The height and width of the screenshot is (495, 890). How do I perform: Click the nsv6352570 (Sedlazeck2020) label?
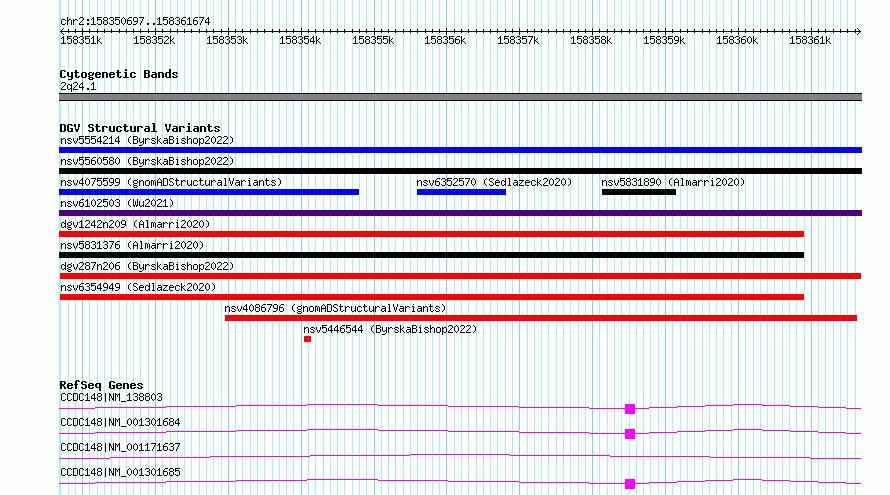pos(494,182)
